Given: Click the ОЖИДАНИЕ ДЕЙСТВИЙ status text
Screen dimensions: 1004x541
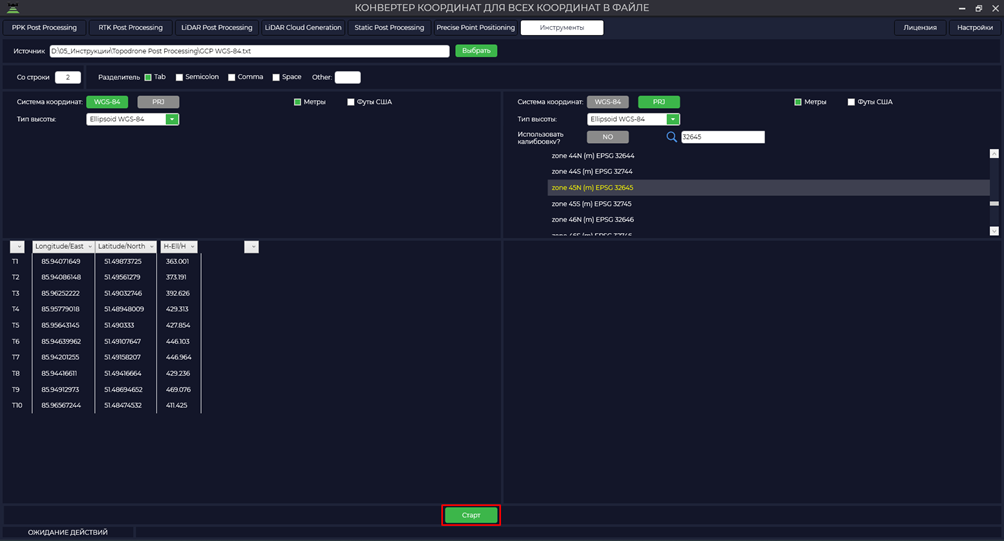Looking at the screenshot, I should (x=68, y=533).
